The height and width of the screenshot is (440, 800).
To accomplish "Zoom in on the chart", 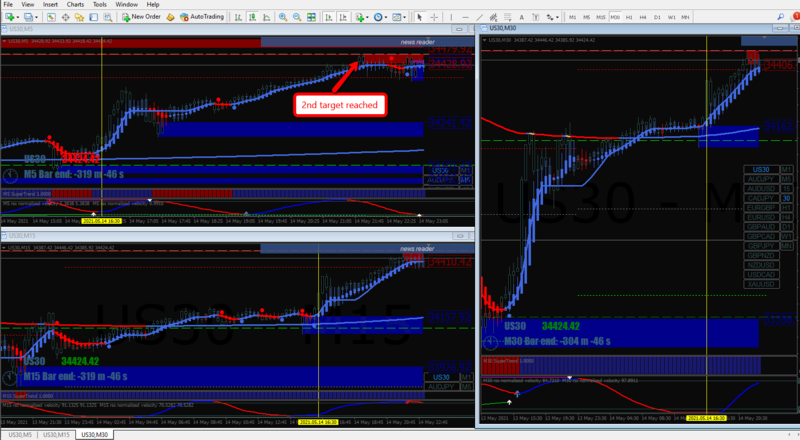I will (283, 17).
